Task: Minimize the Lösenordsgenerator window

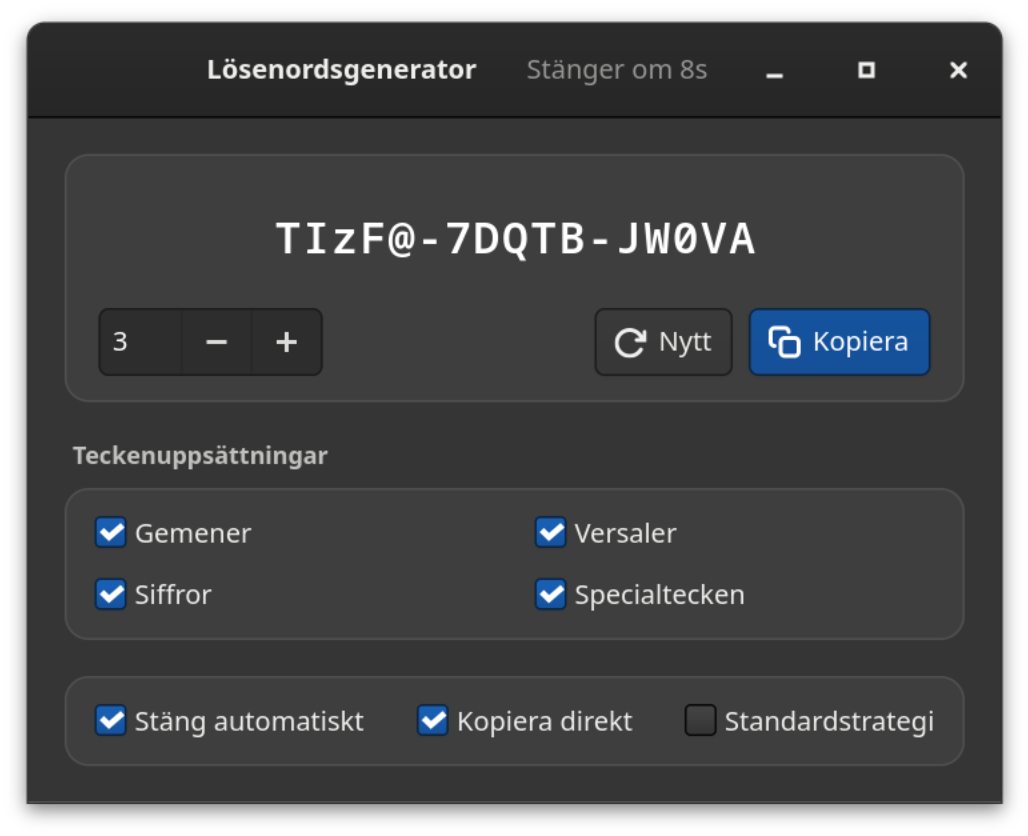Action: pyautogui.click(x=775, y=70)
